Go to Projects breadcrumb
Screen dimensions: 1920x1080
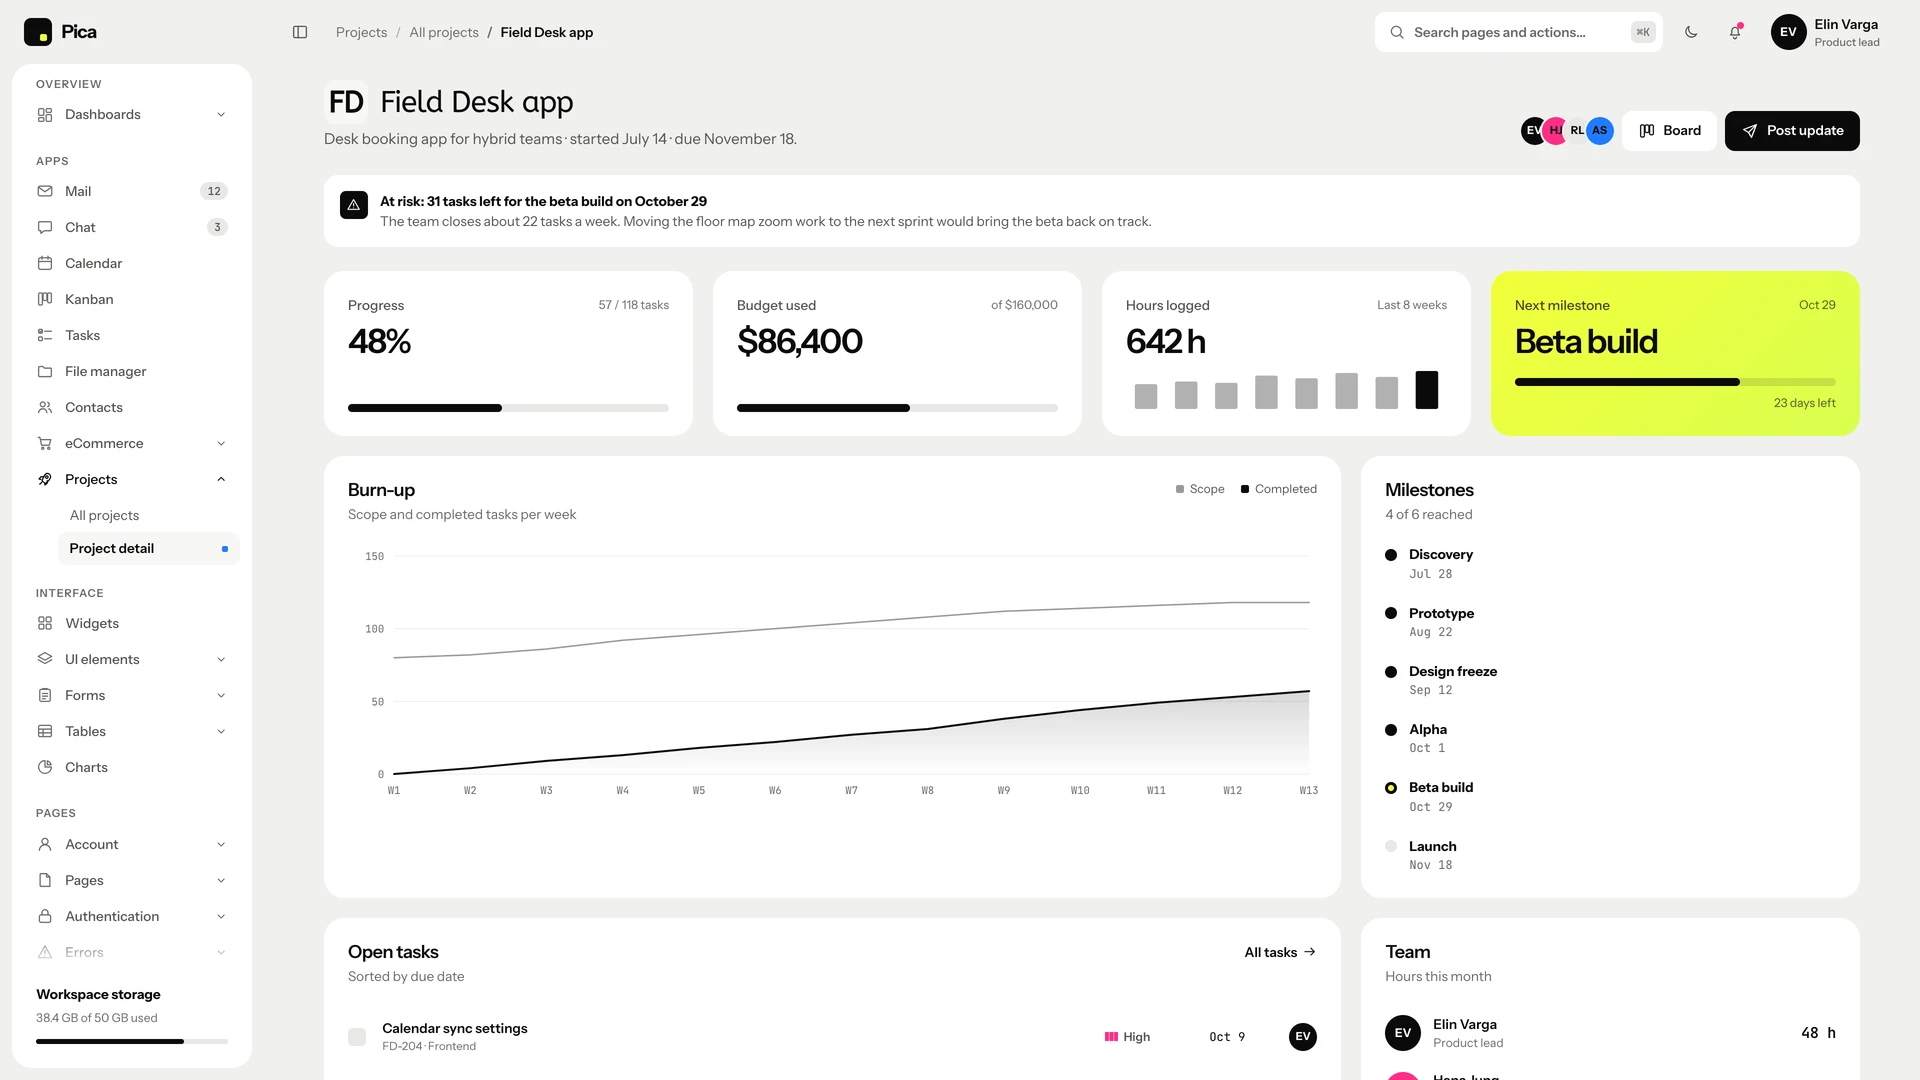361,32
